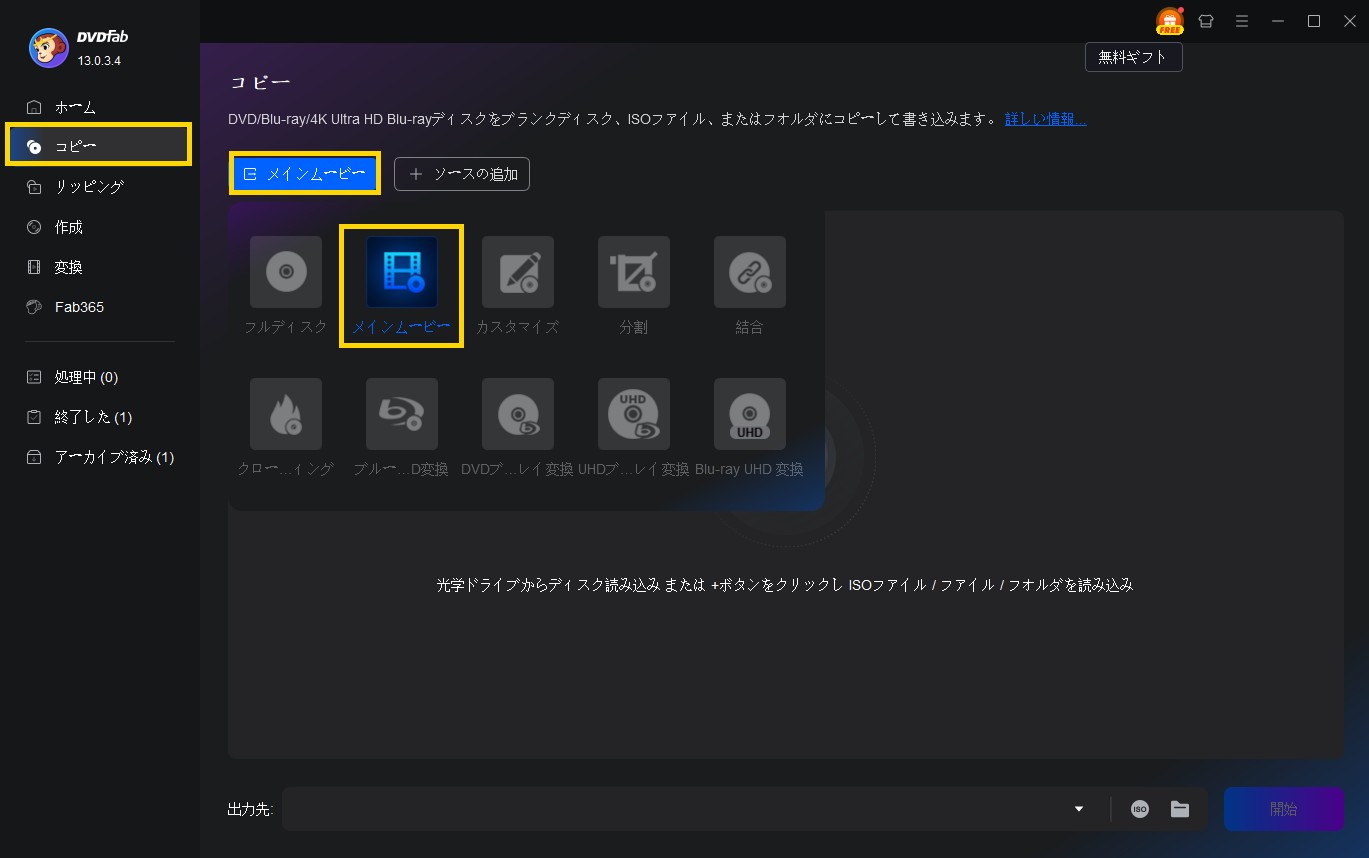
Task: Click the ISO output icon
Action: pyautogui.click(x=1140, y=809)
